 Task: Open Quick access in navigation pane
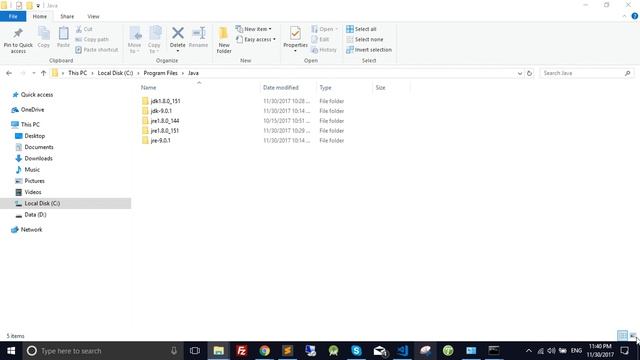[37, 94]
